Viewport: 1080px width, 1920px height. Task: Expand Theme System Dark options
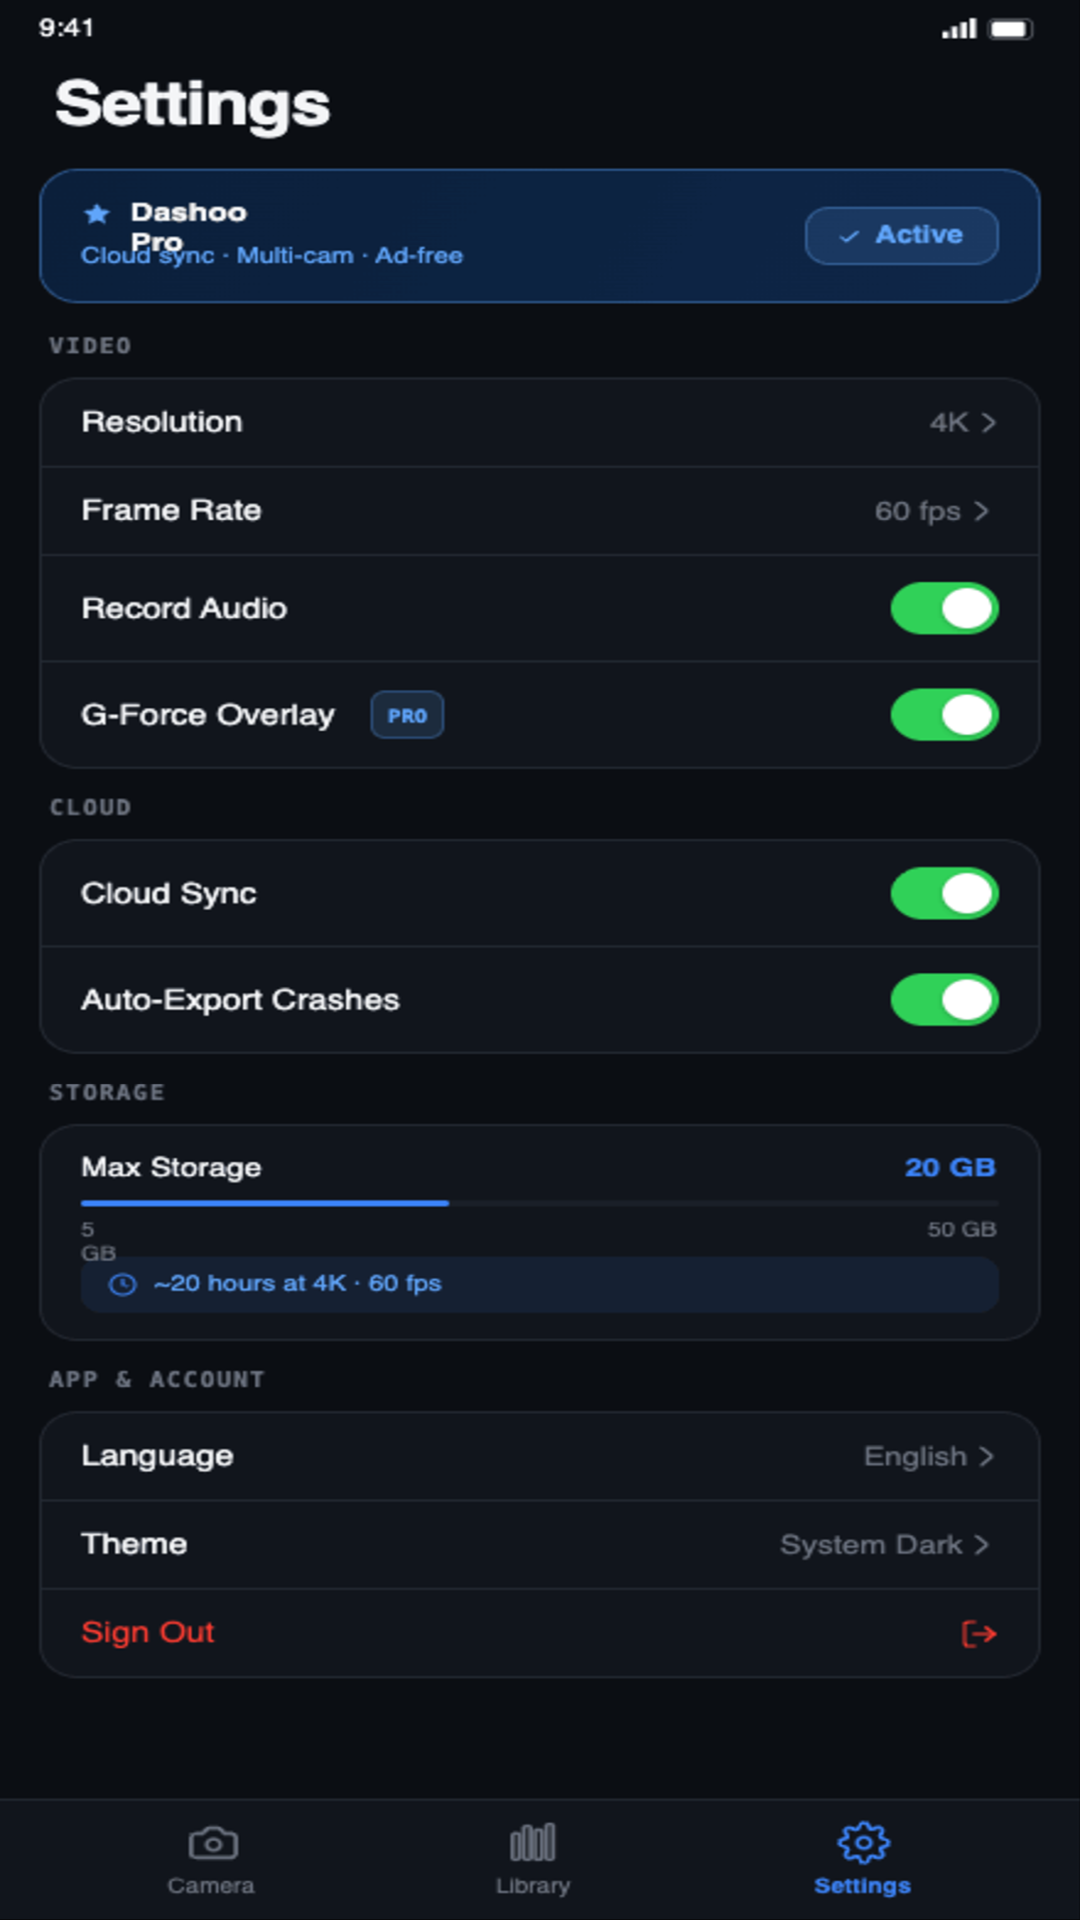885,1544
